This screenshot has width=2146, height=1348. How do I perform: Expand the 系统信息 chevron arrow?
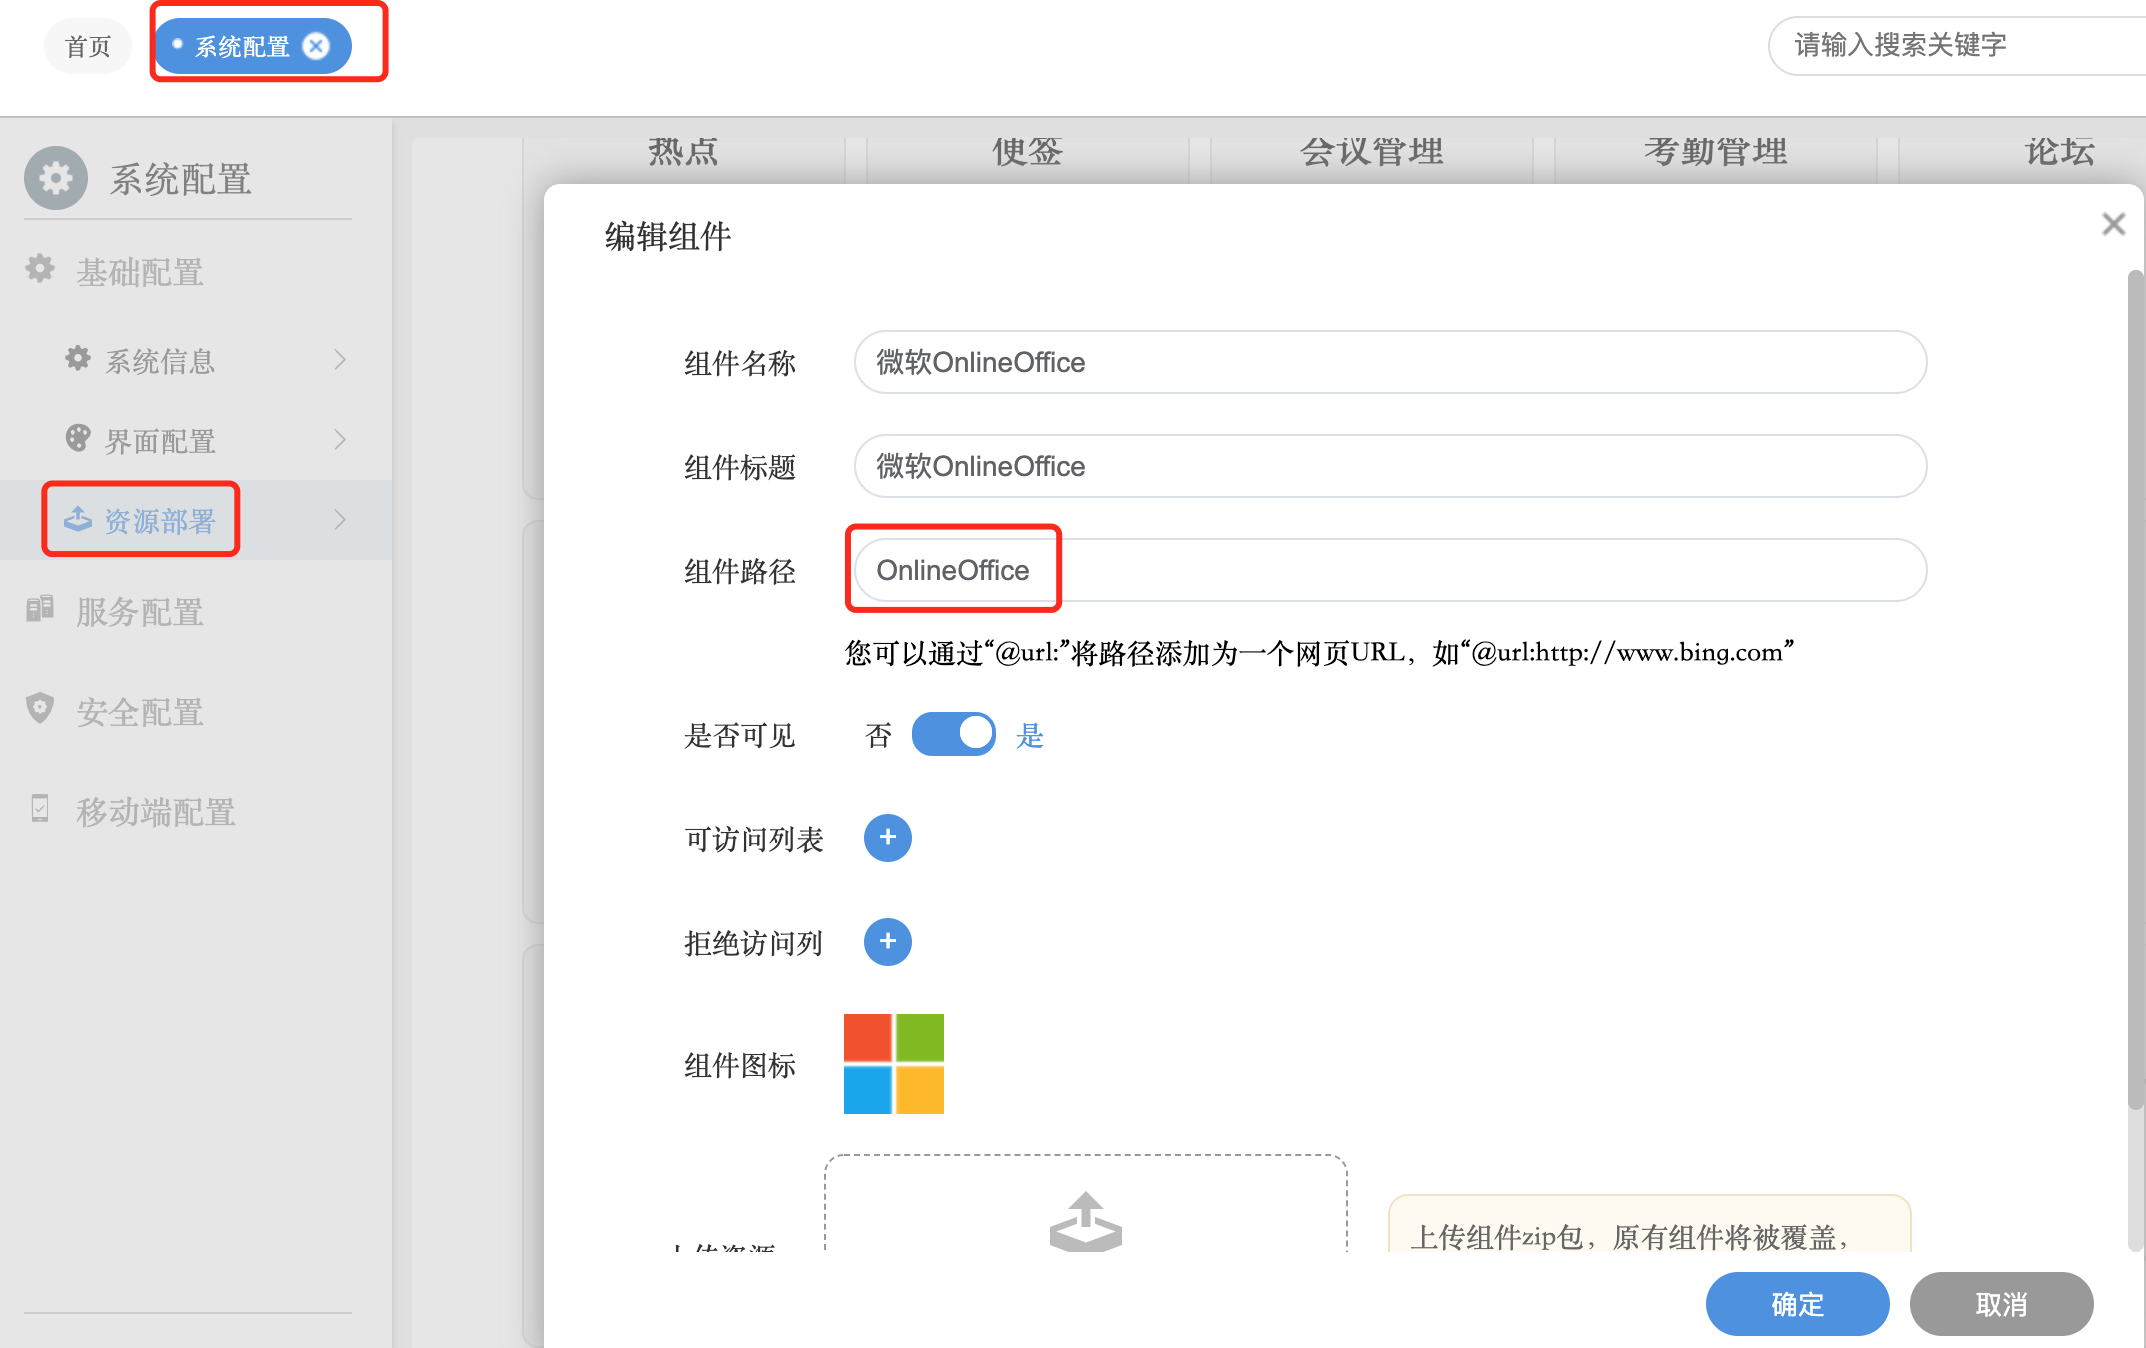(x=340, y=359)
